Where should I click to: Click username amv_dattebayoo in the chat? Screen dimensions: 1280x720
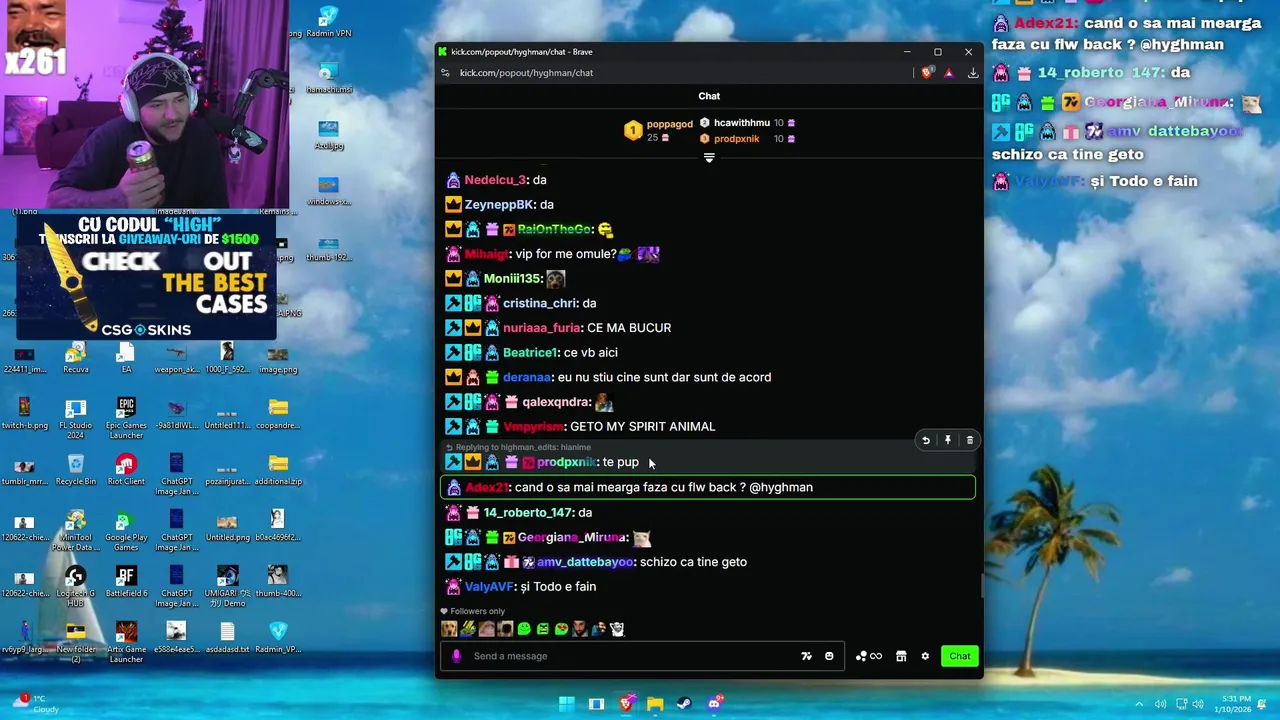tap(585, 562)
